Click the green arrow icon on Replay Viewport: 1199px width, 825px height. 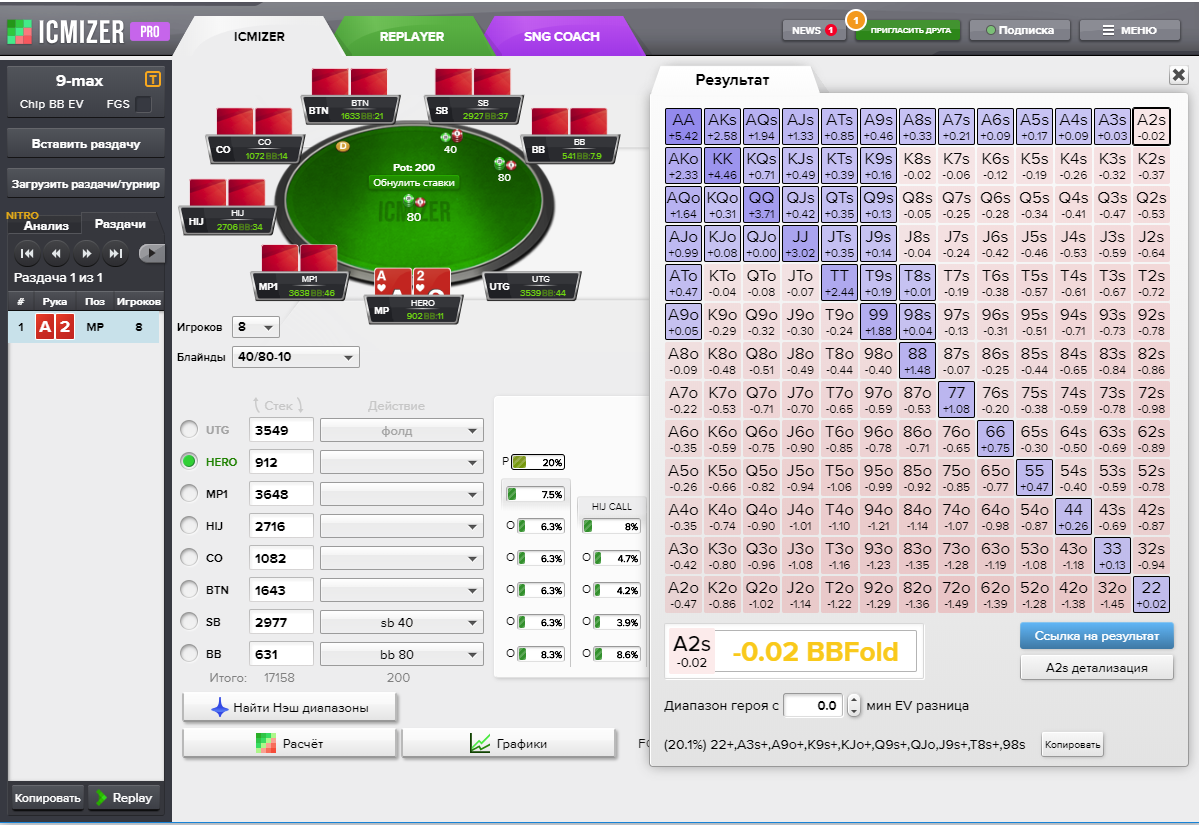[x=101, y=797]
